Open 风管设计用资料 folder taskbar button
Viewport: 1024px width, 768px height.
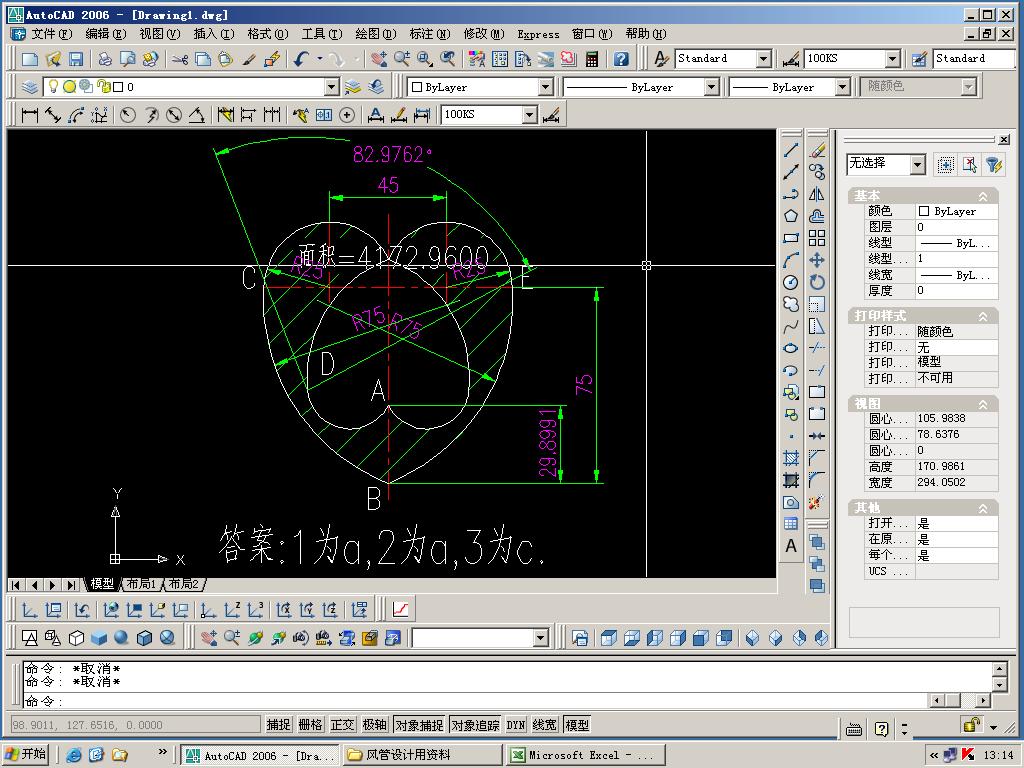point(423,755)
